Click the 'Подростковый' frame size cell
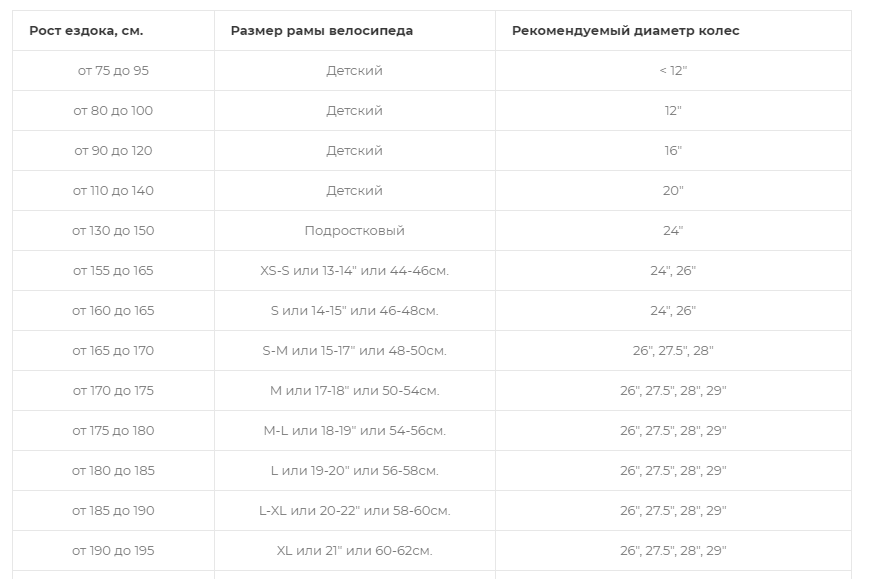Image resolution: width=884 pixels, height=579 pixels. pyautogui.click(x=355, y=231)
